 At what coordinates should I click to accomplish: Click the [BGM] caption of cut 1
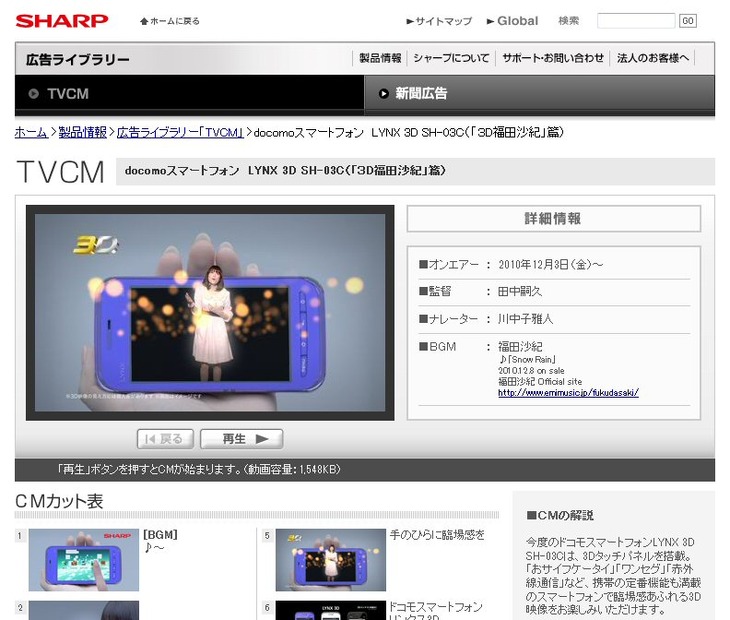tap(160, 535)
